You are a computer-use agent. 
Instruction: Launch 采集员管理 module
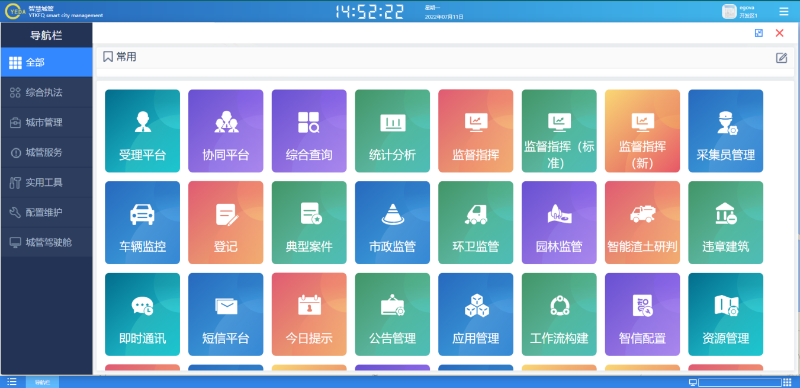726,131
